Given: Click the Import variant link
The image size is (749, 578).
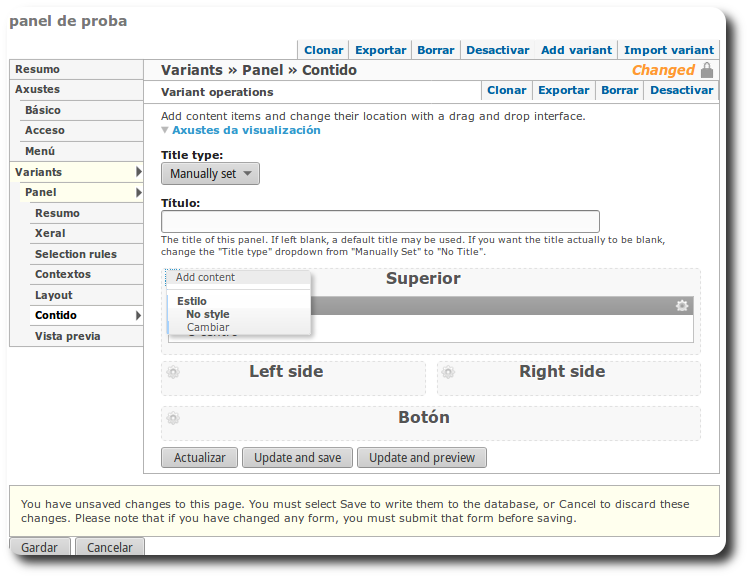Looking at the screenshot, I should 668,50.
